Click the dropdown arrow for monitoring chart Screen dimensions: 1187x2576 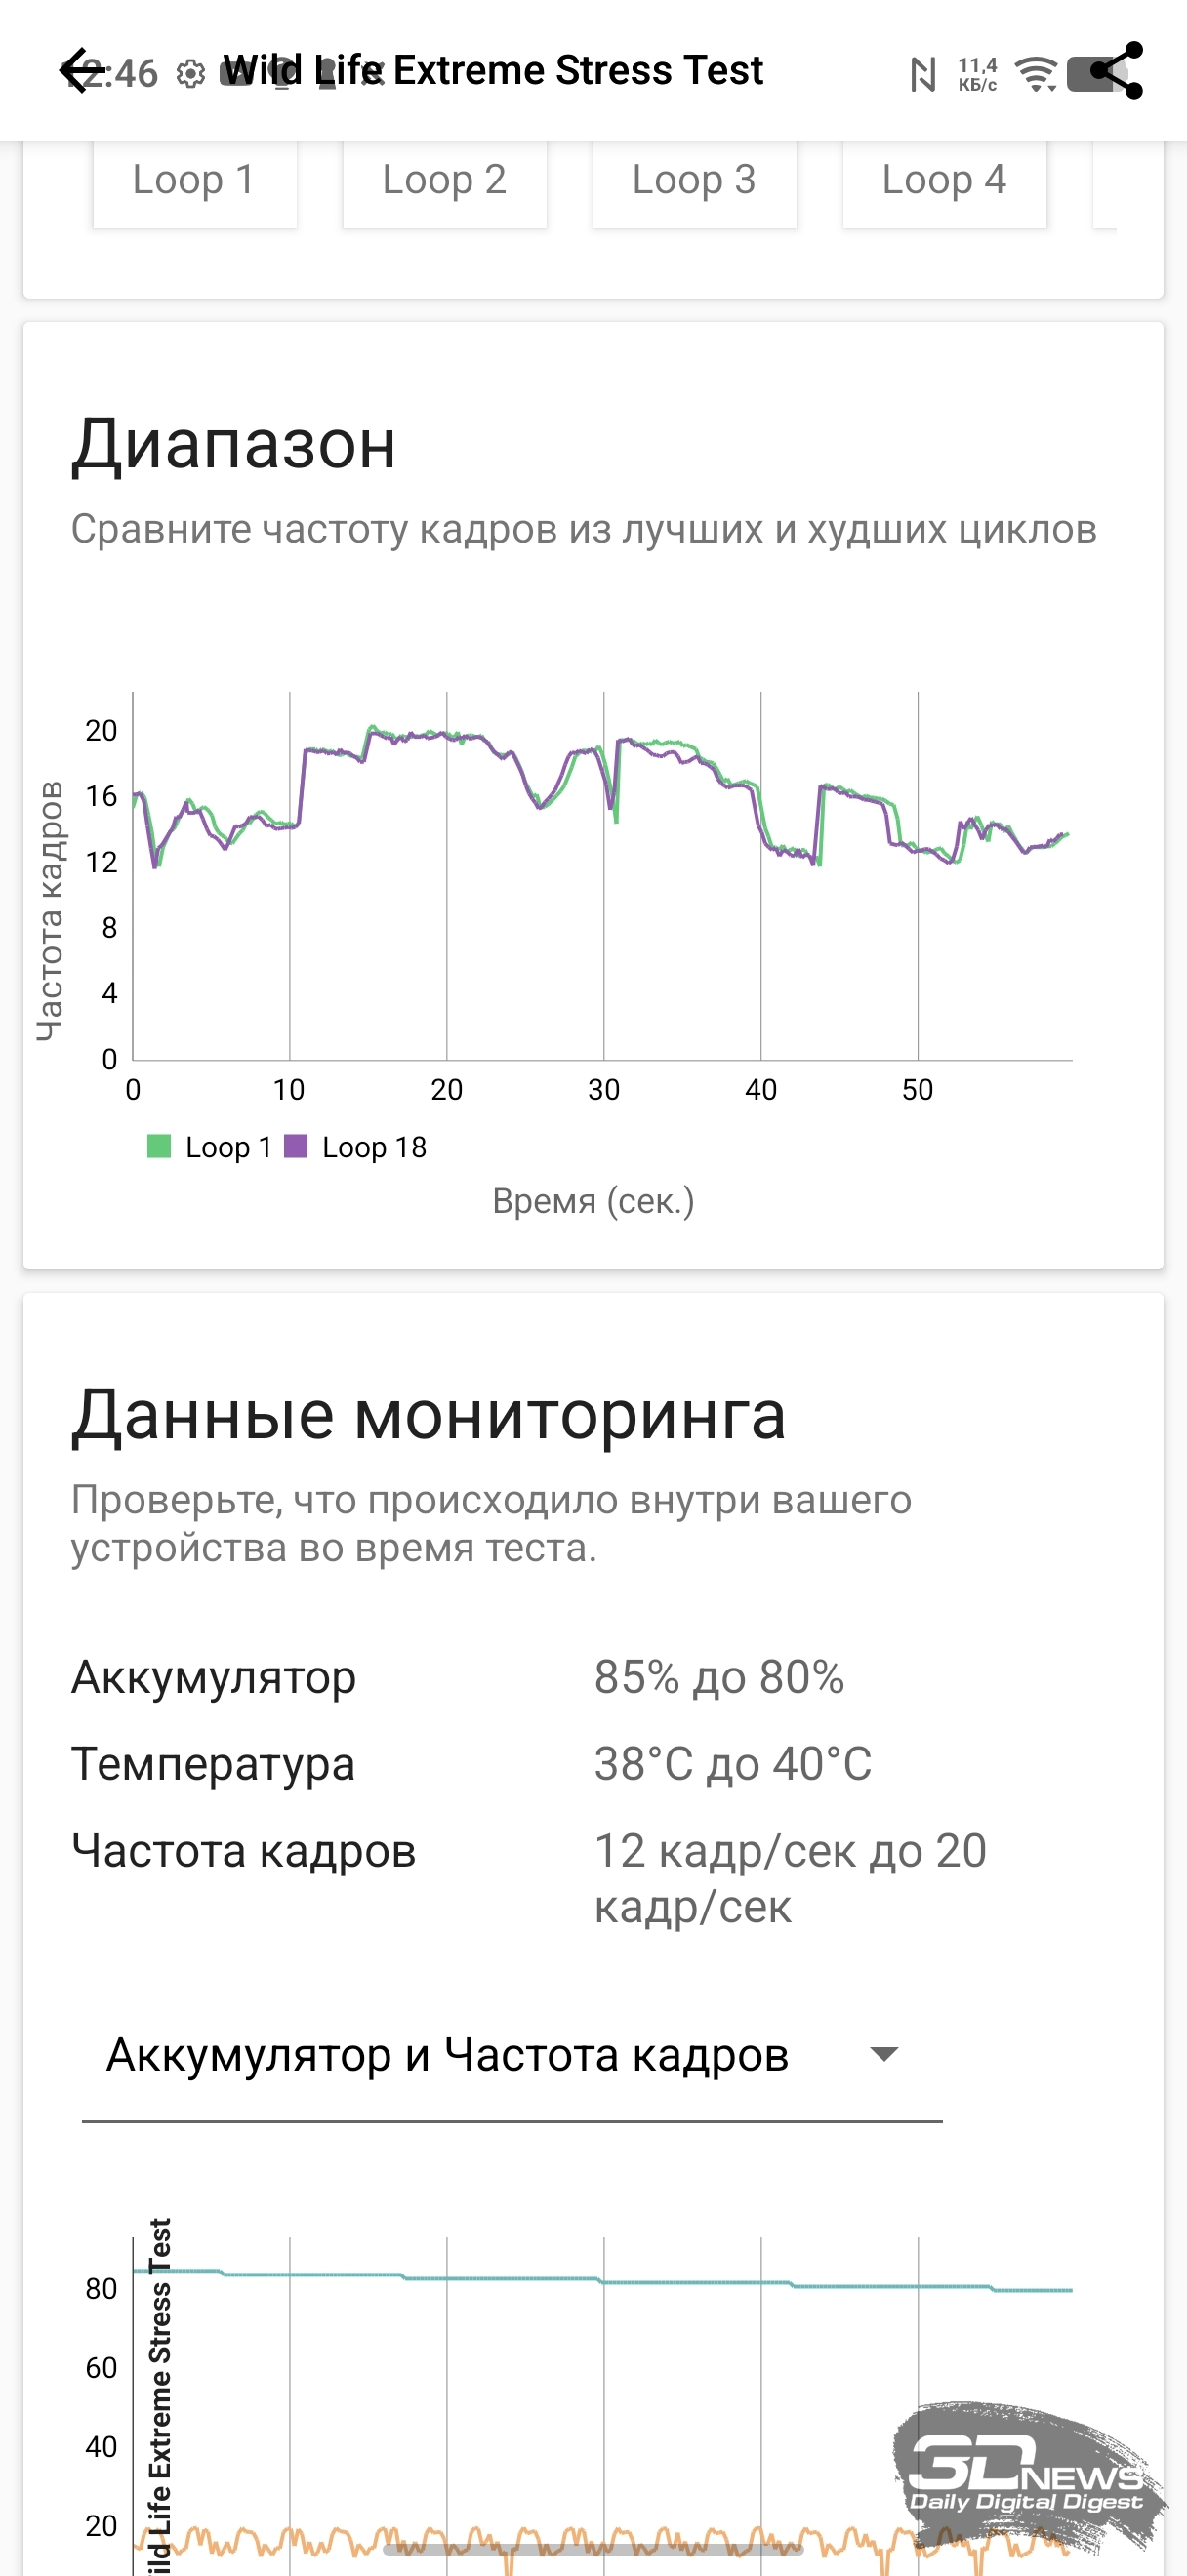coord(884,2056)
